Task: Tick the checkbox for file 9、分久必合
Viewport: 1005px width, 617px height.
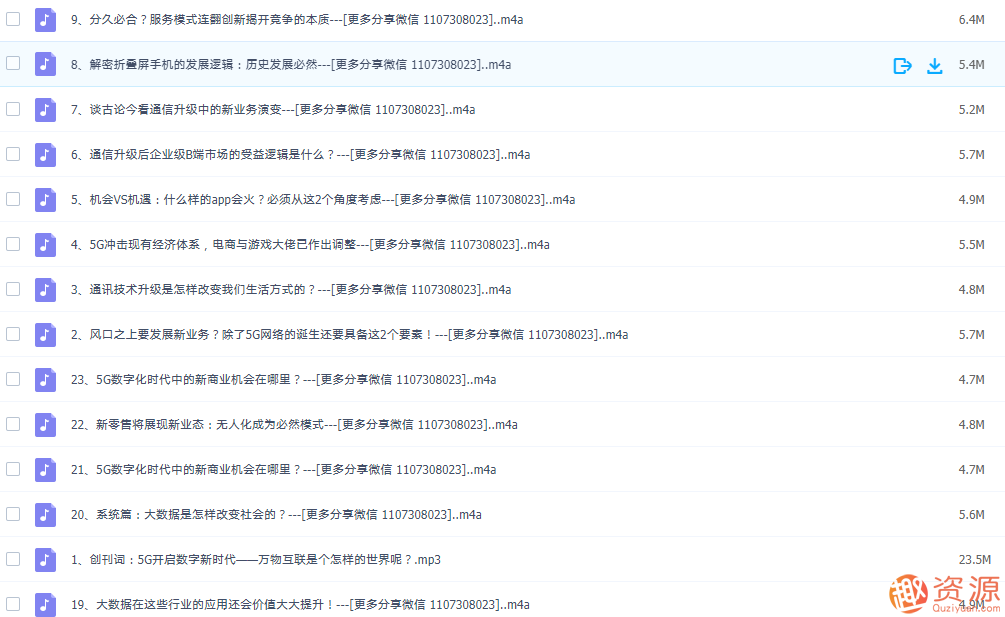Action: click(13, 19)
